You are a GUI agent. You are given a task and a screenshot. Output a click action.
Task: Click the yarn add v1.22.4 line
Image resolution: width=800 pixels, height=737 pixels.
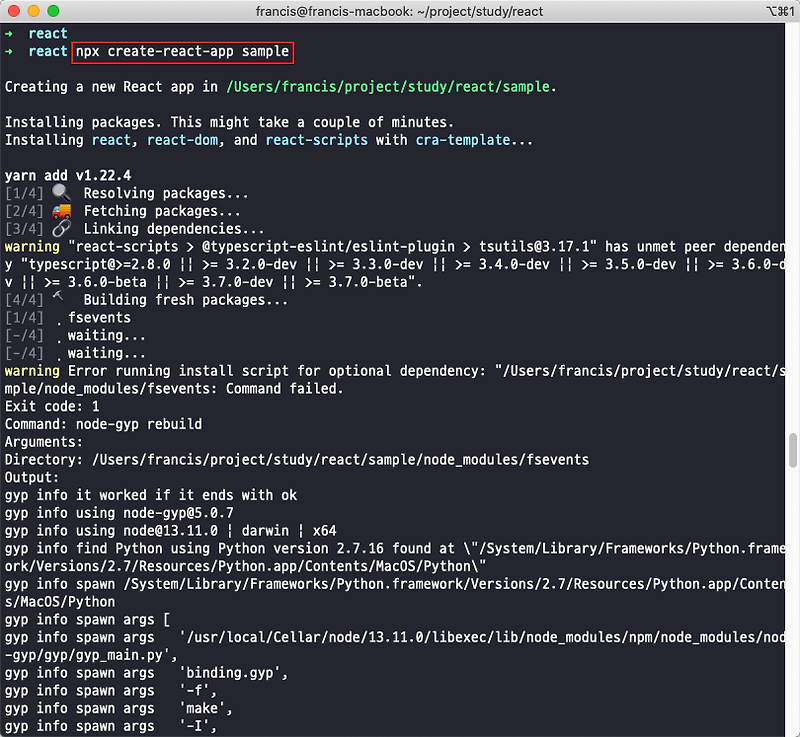[x=68, y=175]
